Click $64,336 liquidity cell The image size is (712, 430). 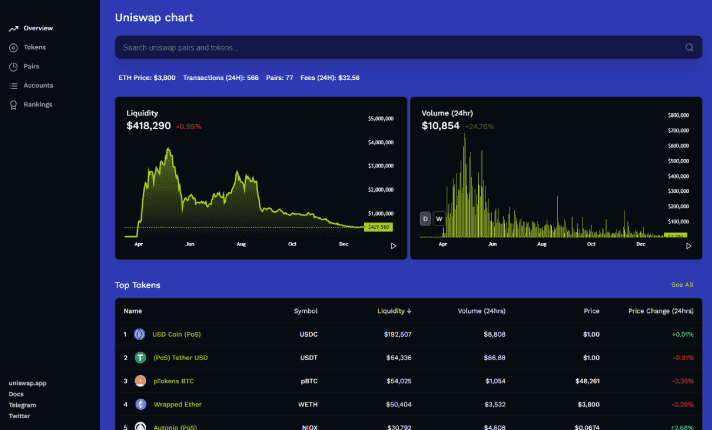pyautogui.click(x=399, y=357)
